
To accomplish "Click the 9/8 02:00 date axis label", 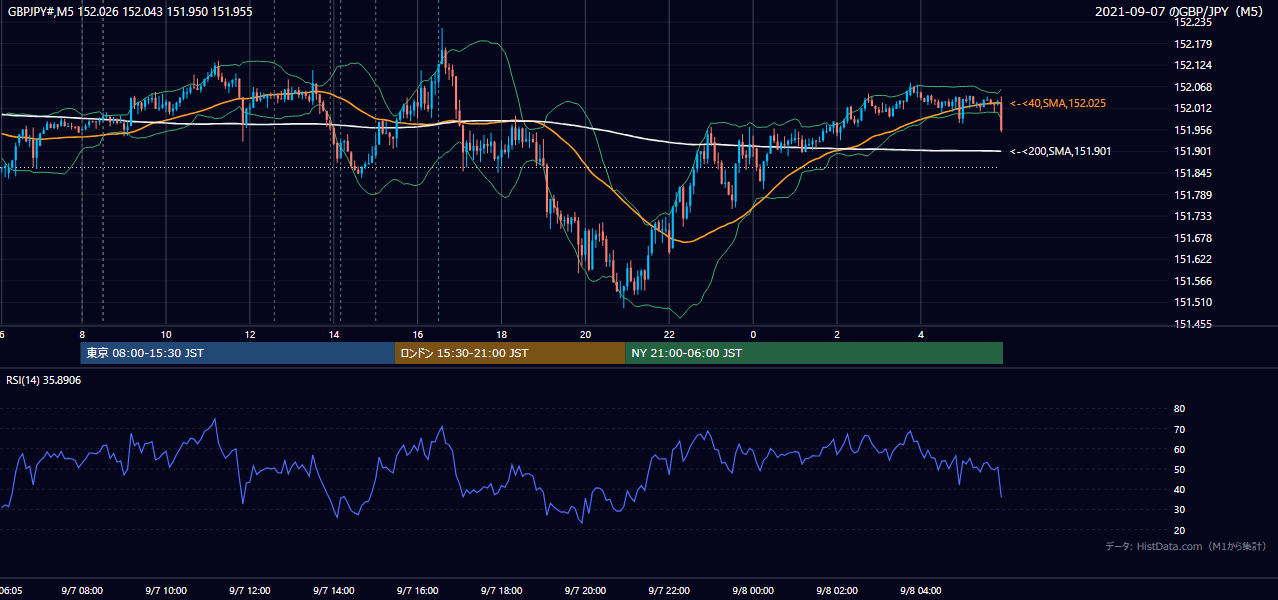I will click(838, 591).
